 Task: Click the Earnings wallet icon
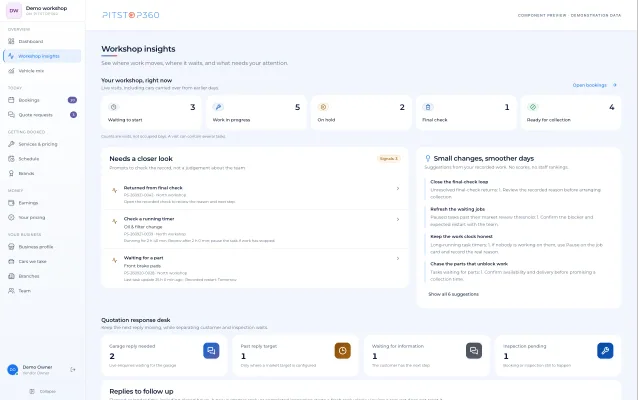(11, 203)
